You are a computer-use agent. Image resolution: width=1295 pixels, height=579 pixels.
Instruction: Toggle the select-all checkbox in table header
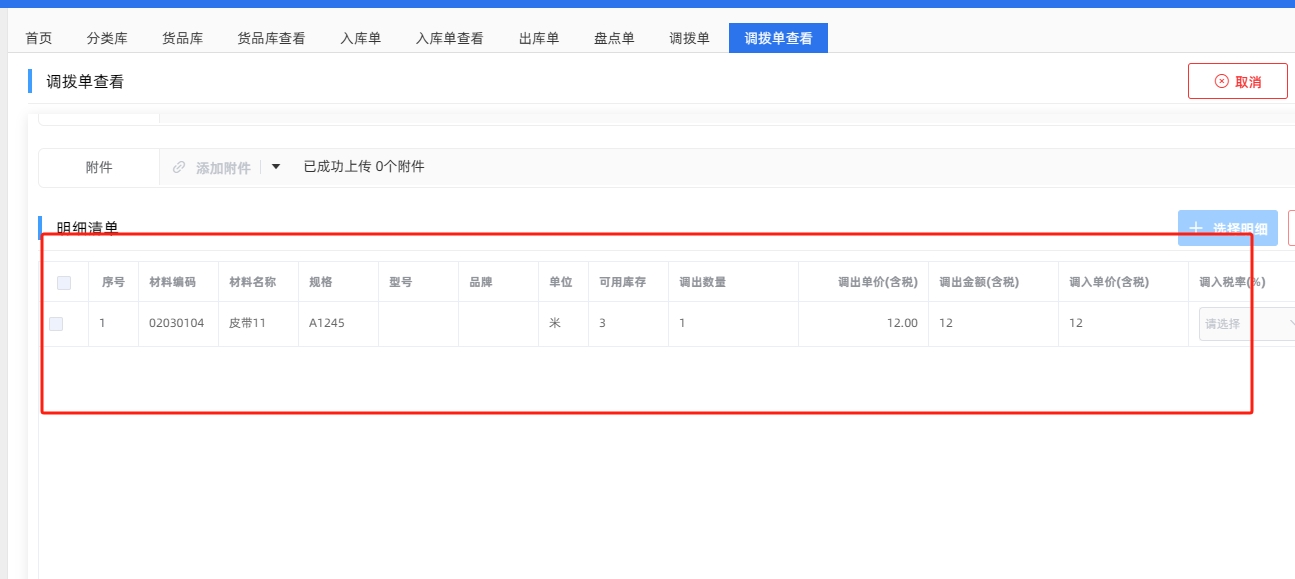64,283
